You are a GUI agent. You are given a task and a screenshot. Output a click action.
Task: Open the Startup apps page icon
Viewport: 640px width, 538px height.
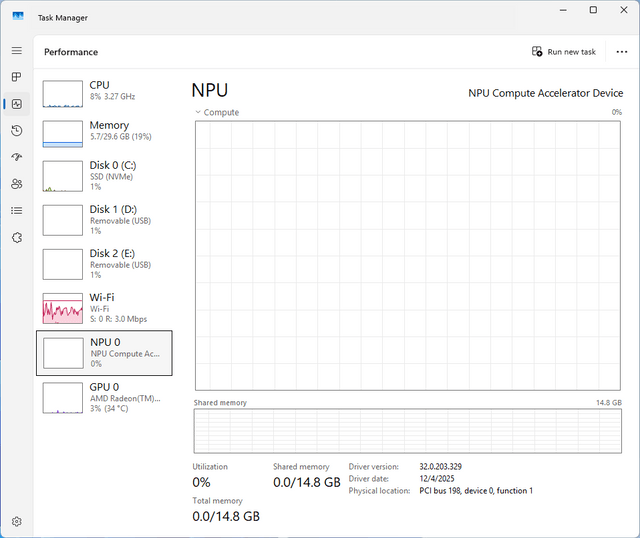[x=17, y=157]
